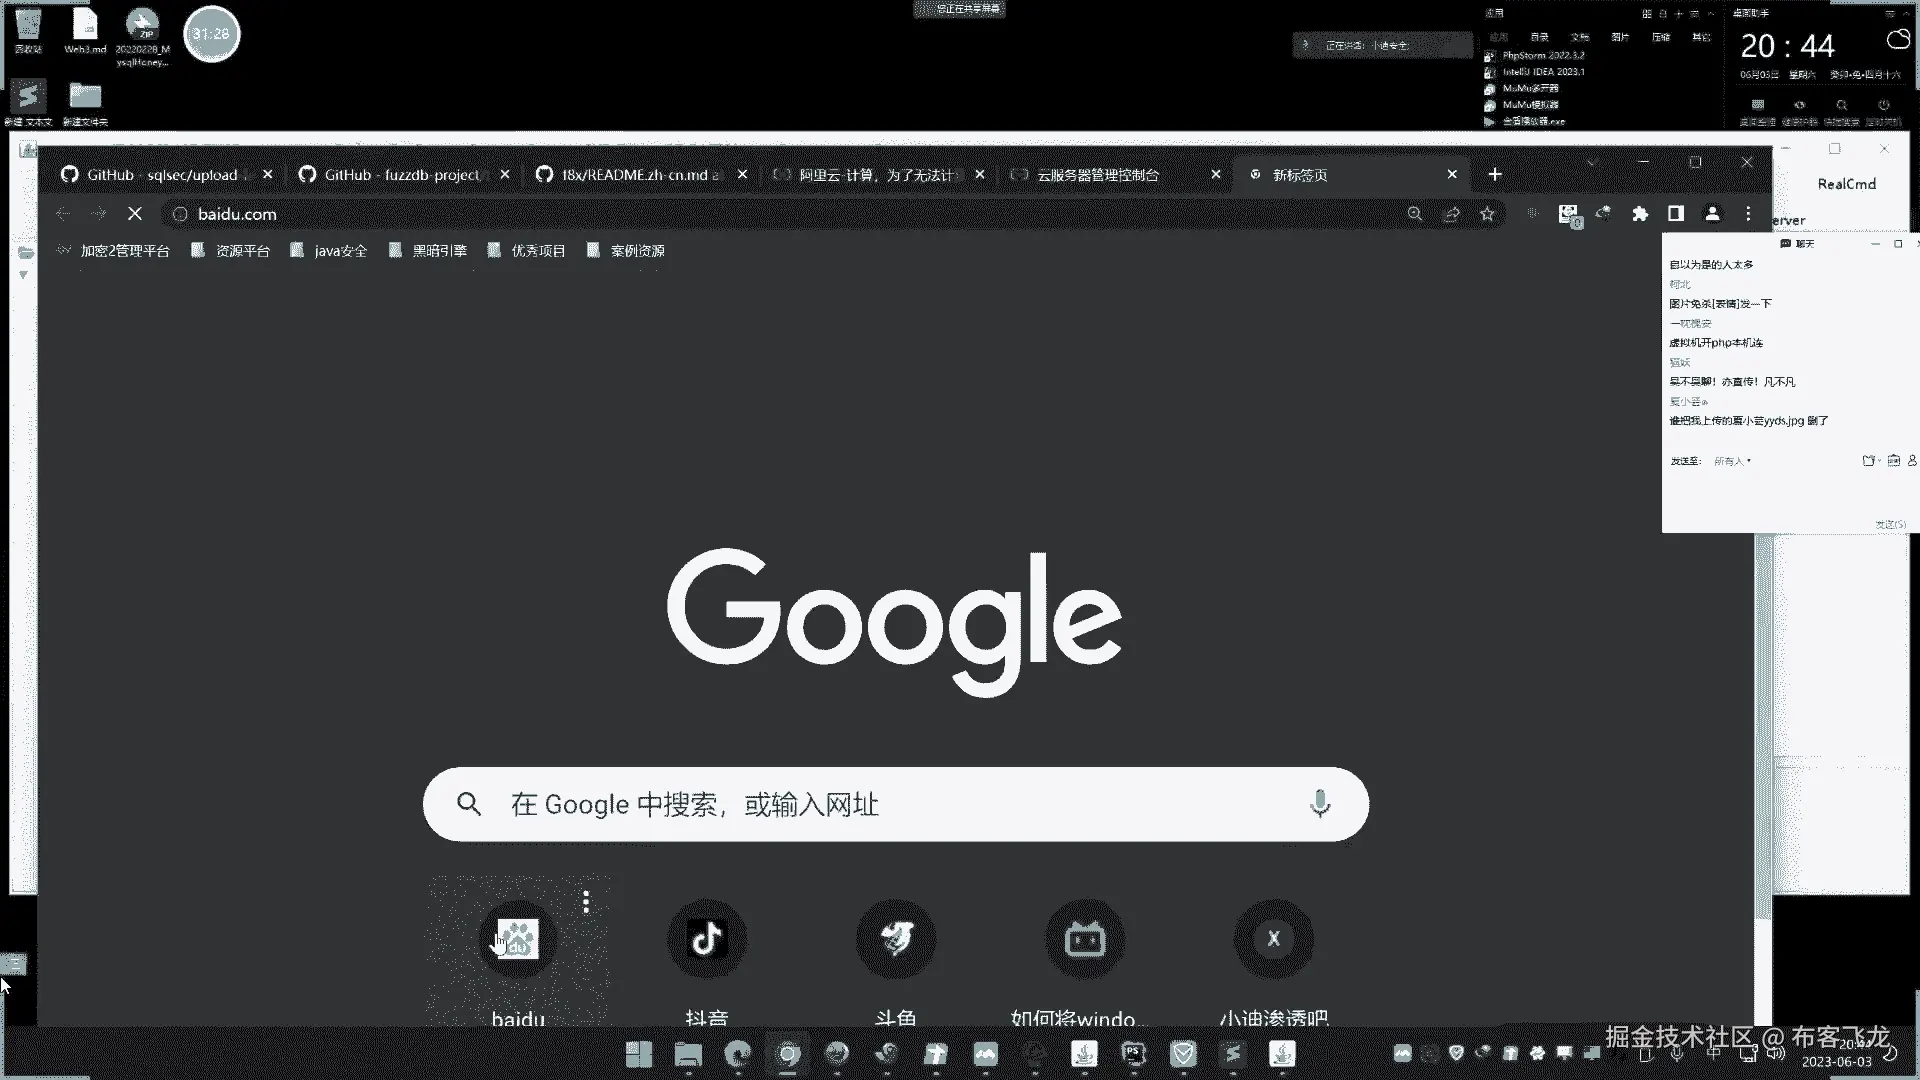Toggle the Chrome side panel
Image resolution: width=1920 pixels, height=1080 pixels.
pos(1676,214)
